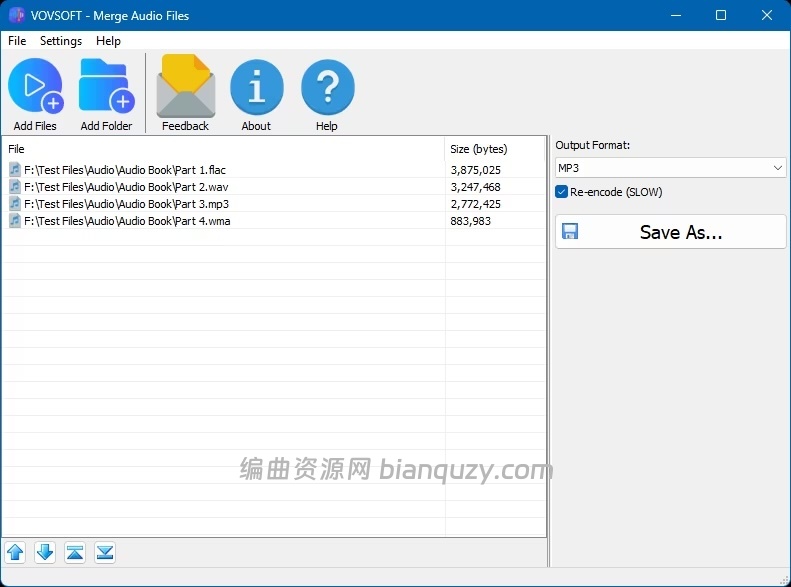Select the Part 1.flac file row

click(274, 170)
